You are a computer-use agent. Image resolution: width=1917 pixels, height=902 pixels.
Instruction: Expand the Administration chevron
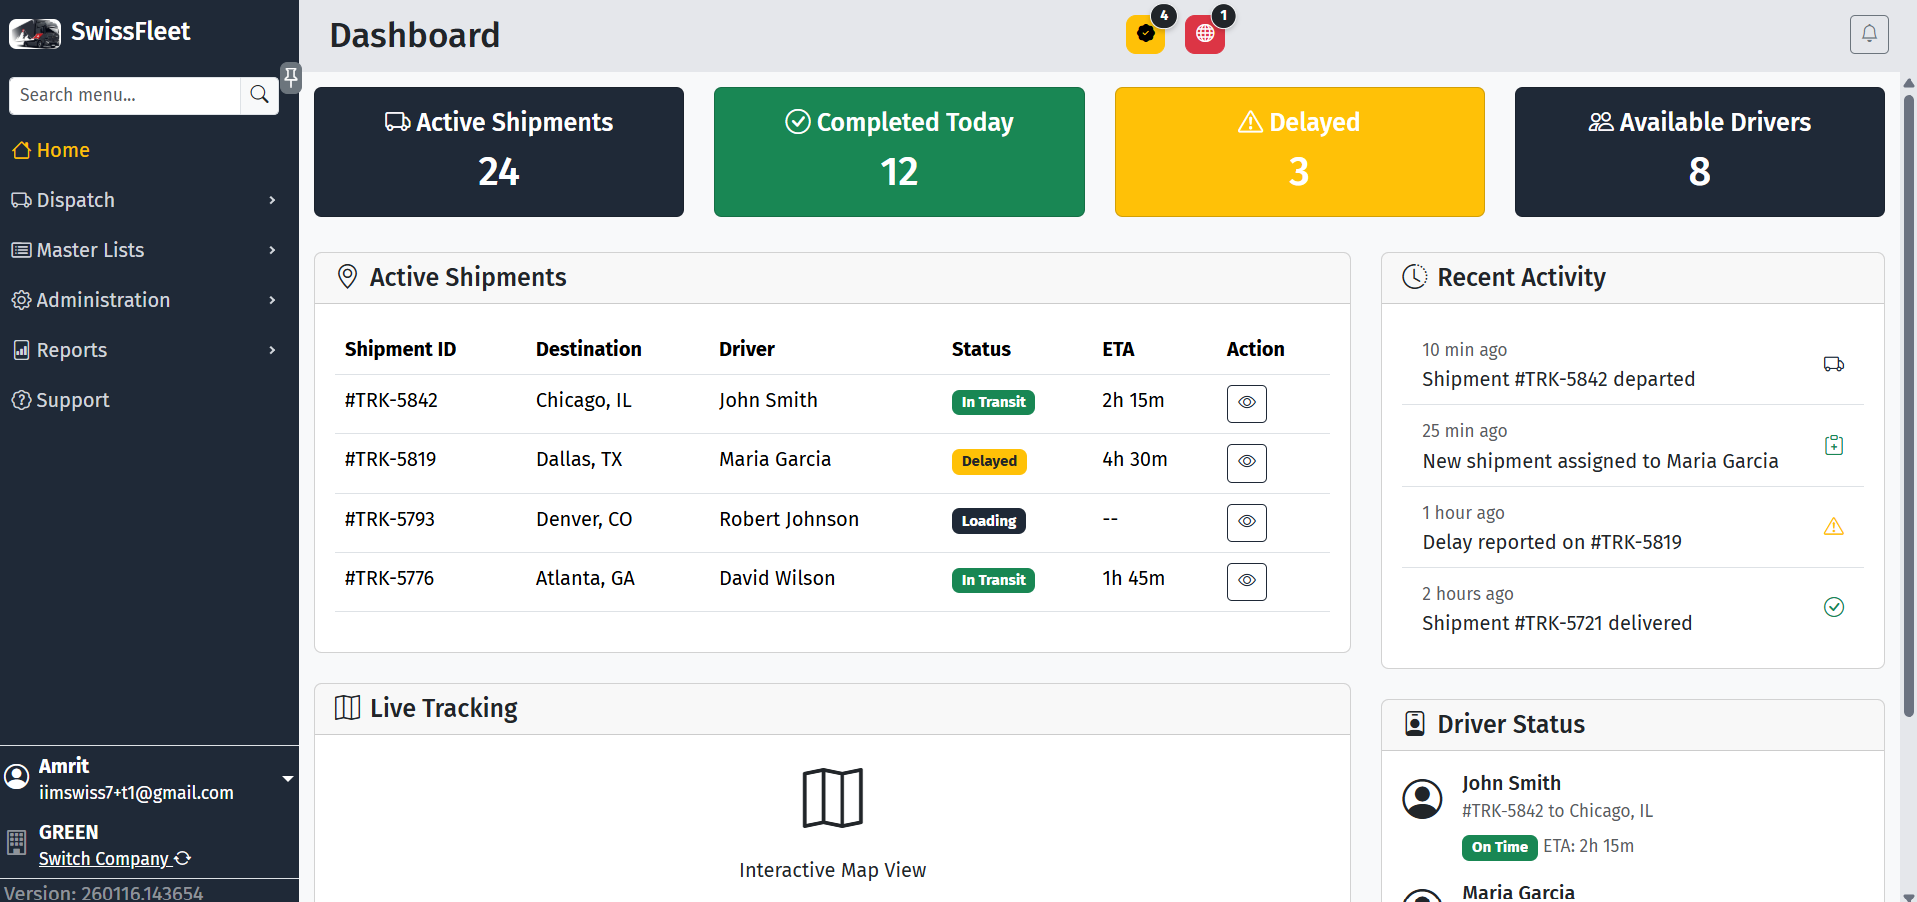272,300
